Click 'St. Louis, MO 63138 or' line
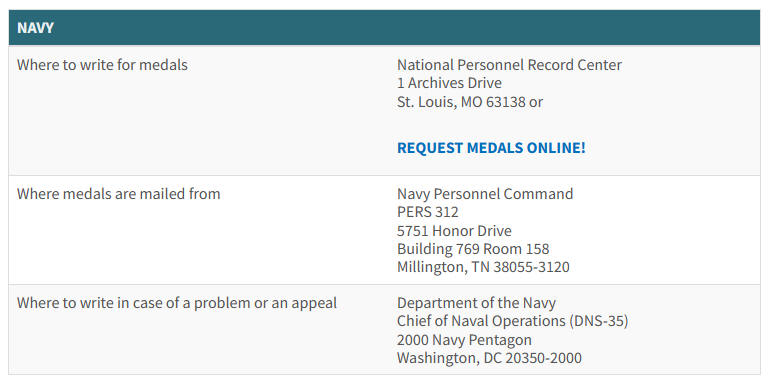The height and width of the screenshot is (383, 774). (x=470, y=102)
